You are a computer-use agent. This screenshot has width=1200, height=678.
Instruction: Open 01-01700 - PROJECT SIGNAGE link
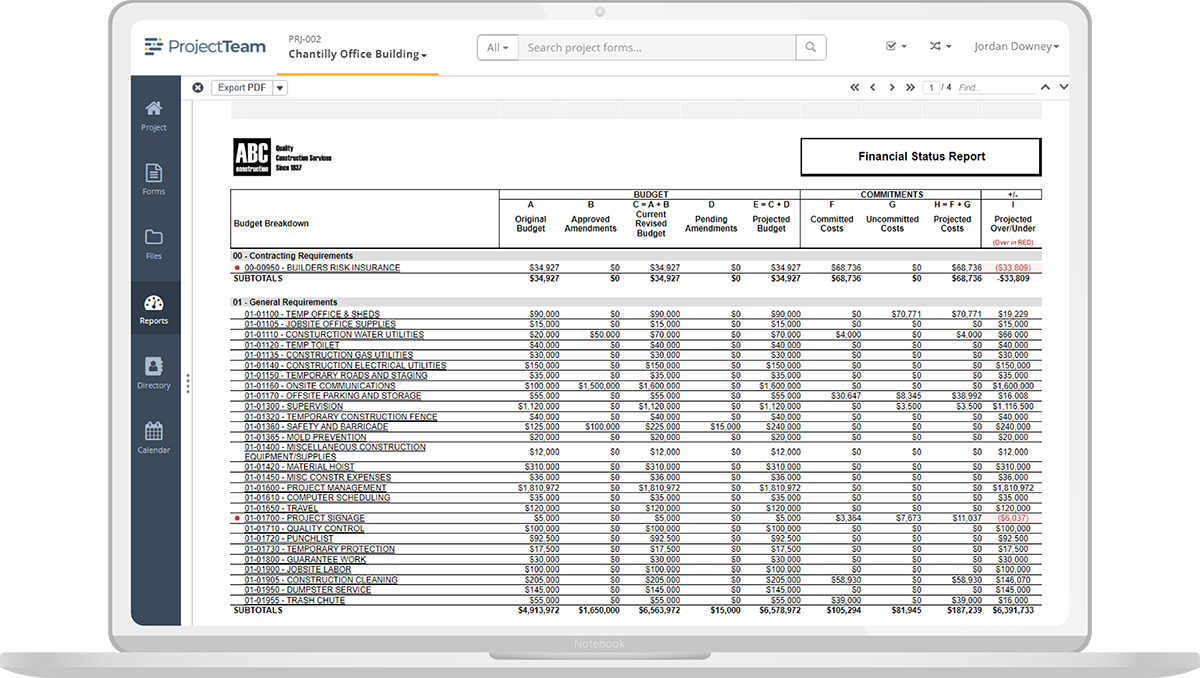[304, 518]
